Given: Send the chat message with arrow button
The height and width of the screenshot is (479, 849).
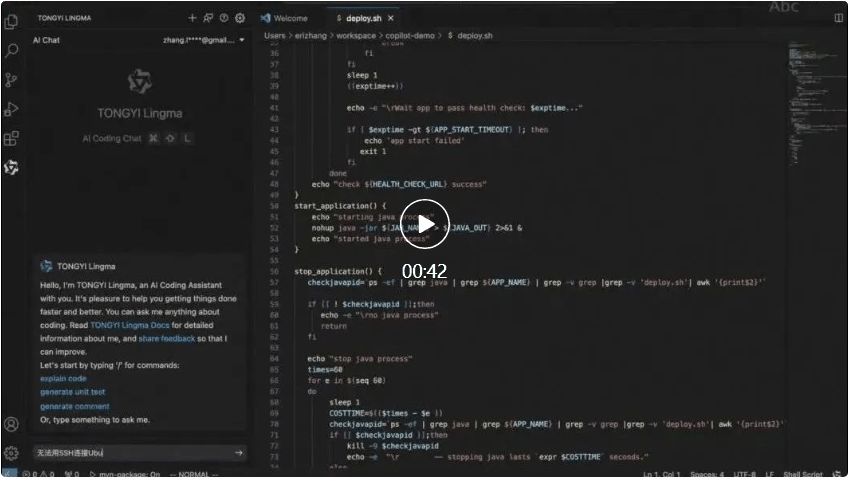Looking at the screenshot, I should coord(238,453).
